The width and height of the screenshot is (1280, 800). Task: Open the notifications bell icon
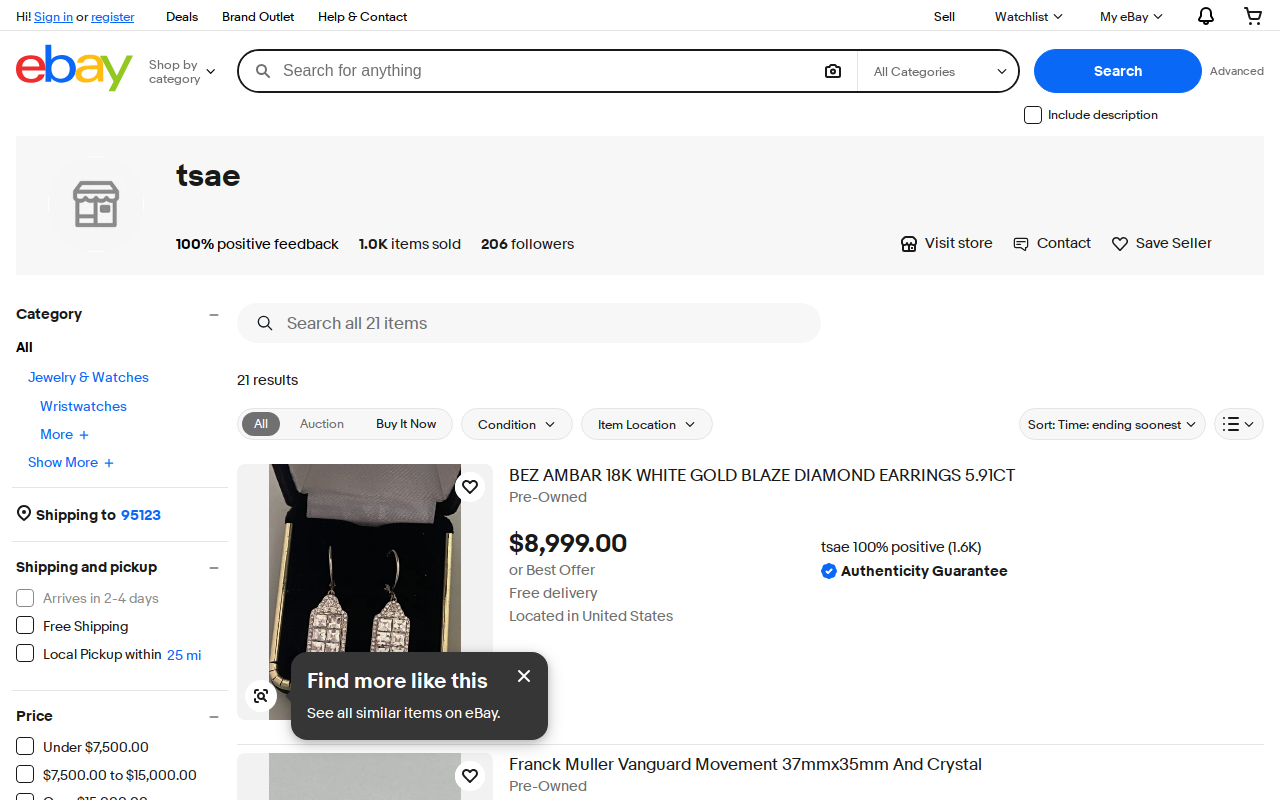click(1206, 16)
